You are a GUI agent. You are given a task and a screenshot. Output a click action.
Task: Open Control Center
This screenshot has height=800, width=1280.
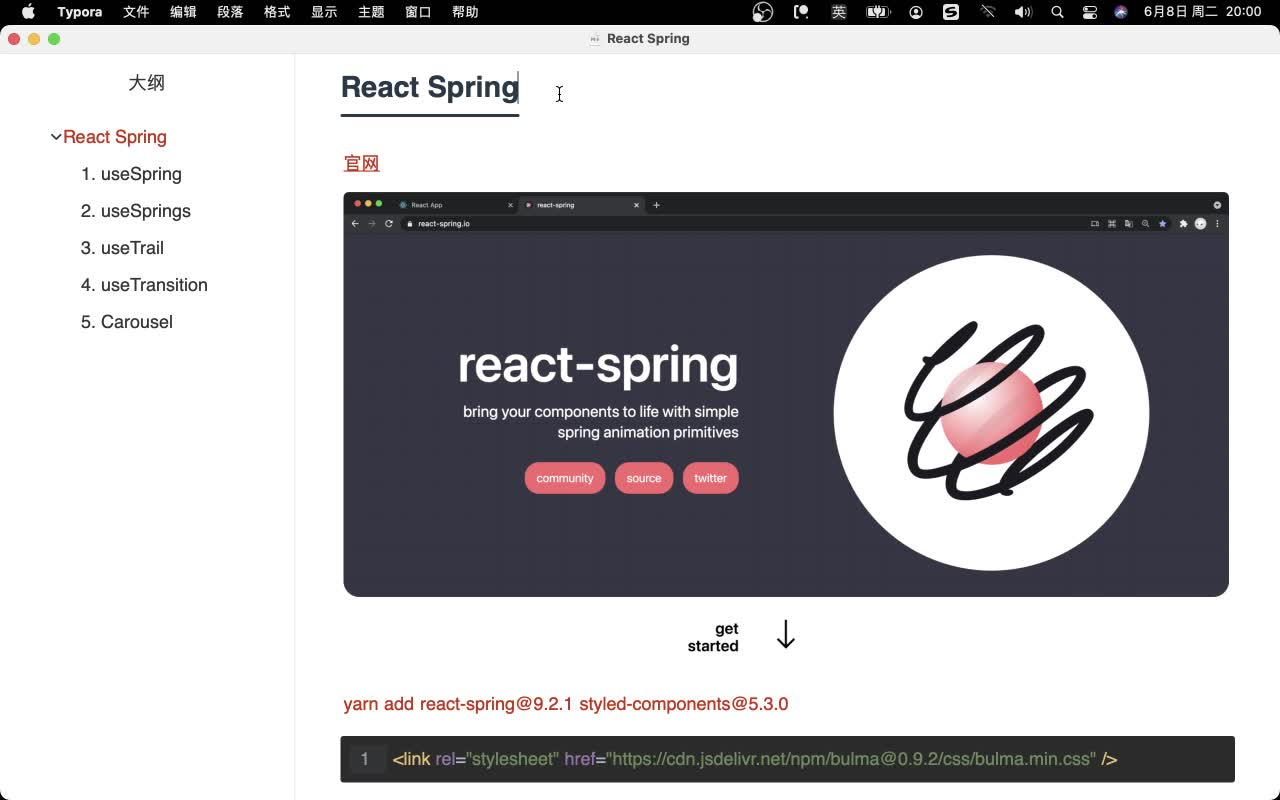(1090, 12)
